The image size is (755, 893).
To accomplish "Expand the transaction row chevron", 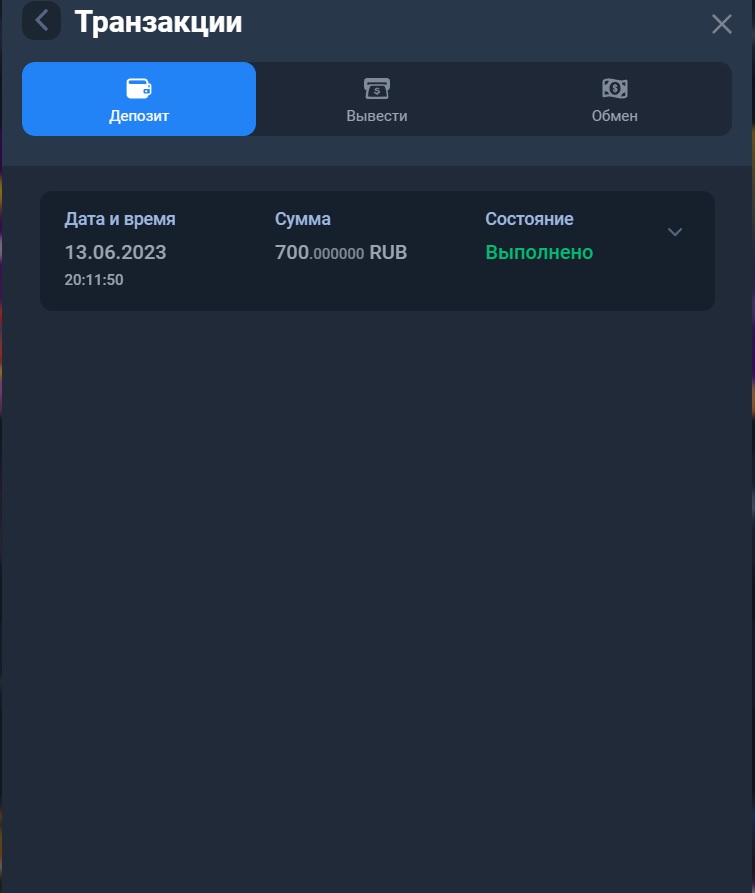I will point(675,232).
